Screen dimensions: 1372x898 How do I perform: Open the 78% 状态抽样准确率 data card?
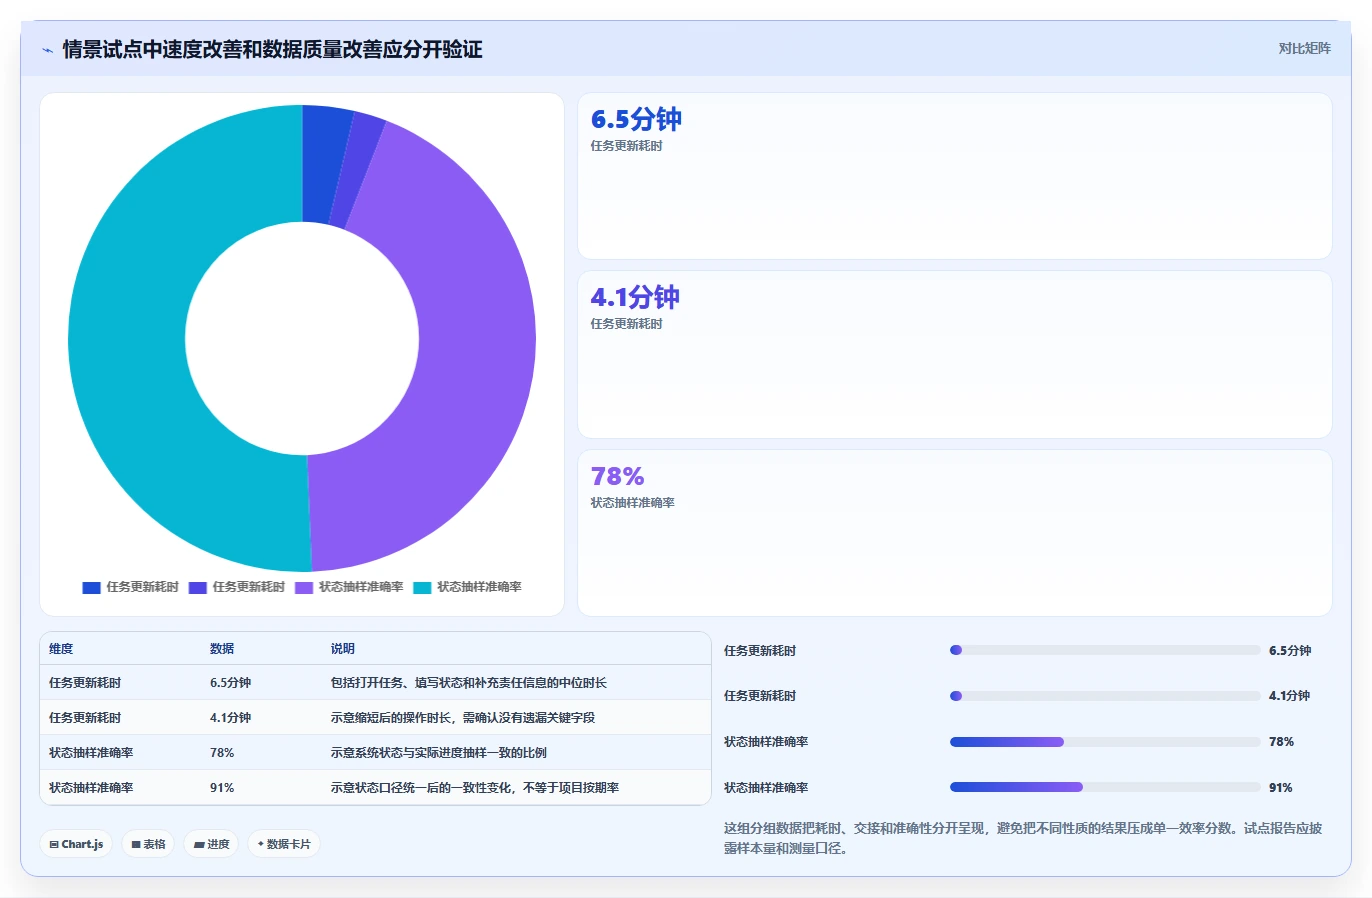point(954,533)
